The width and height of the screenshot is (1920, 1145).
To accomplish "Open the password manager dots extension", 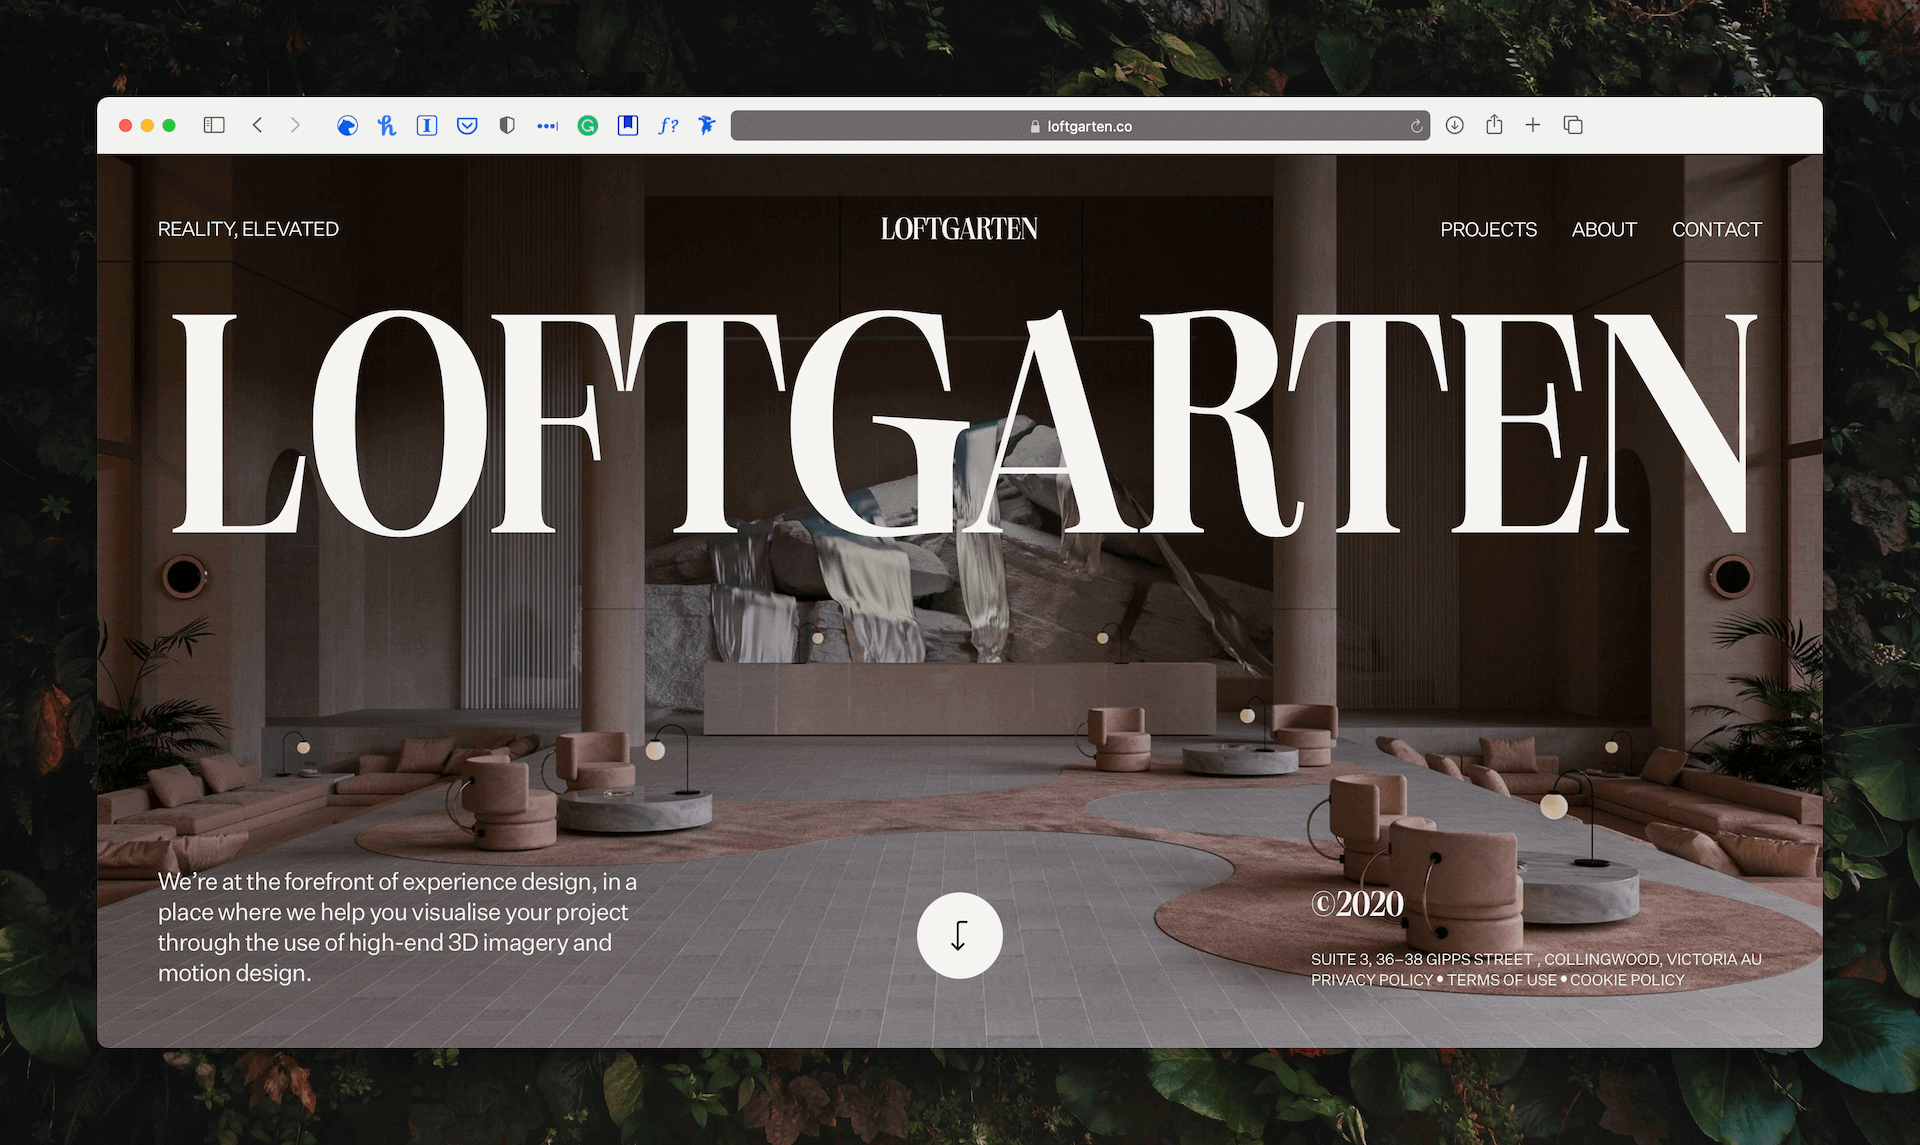I will [547, 125].
